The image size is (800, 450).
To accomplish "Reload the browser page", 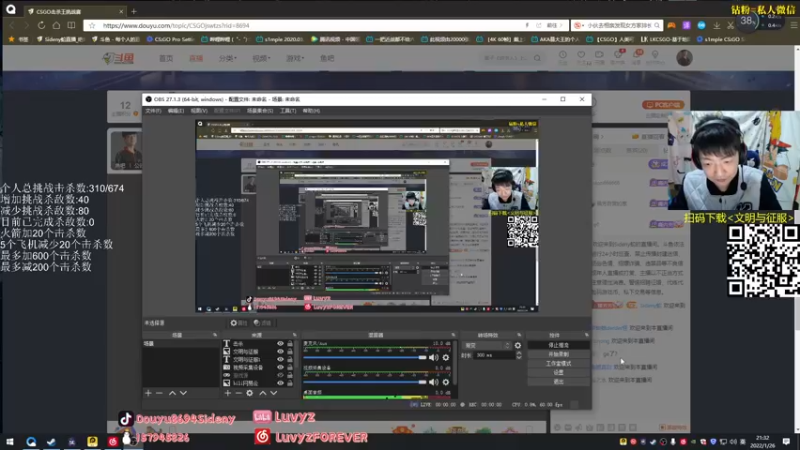I will (x=41, y=26).
